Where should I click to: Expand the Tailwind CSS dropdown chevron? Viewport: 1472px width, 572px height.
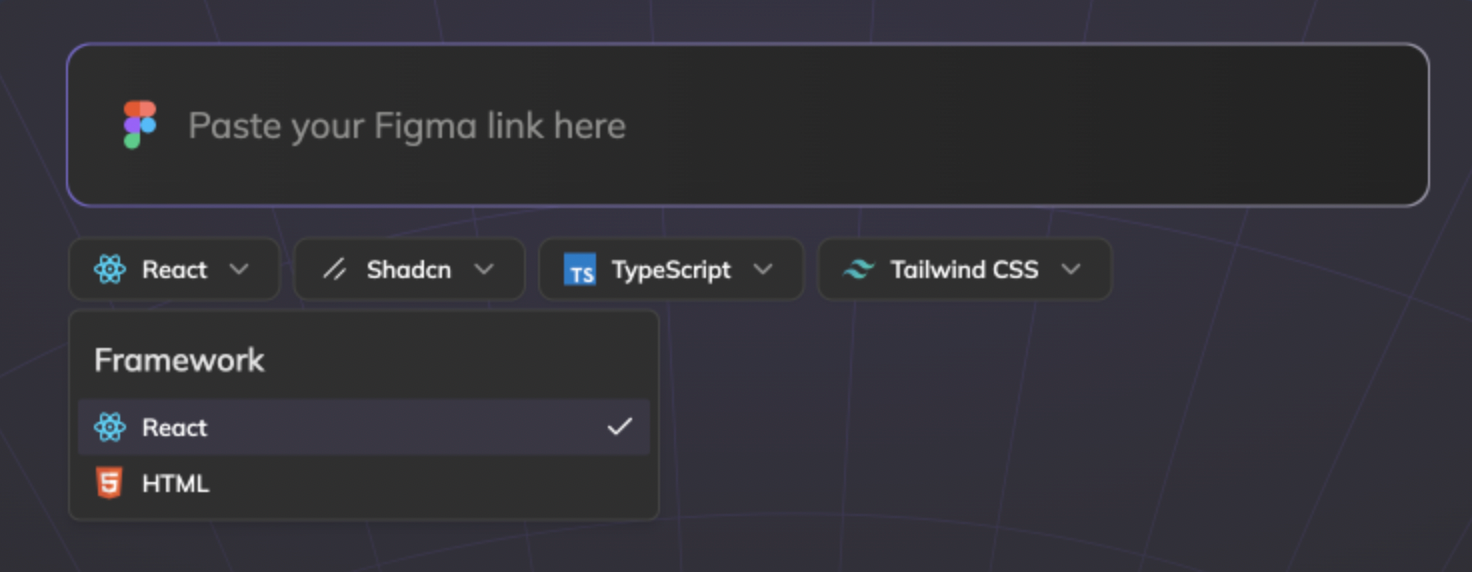(x=1071, y=269)
